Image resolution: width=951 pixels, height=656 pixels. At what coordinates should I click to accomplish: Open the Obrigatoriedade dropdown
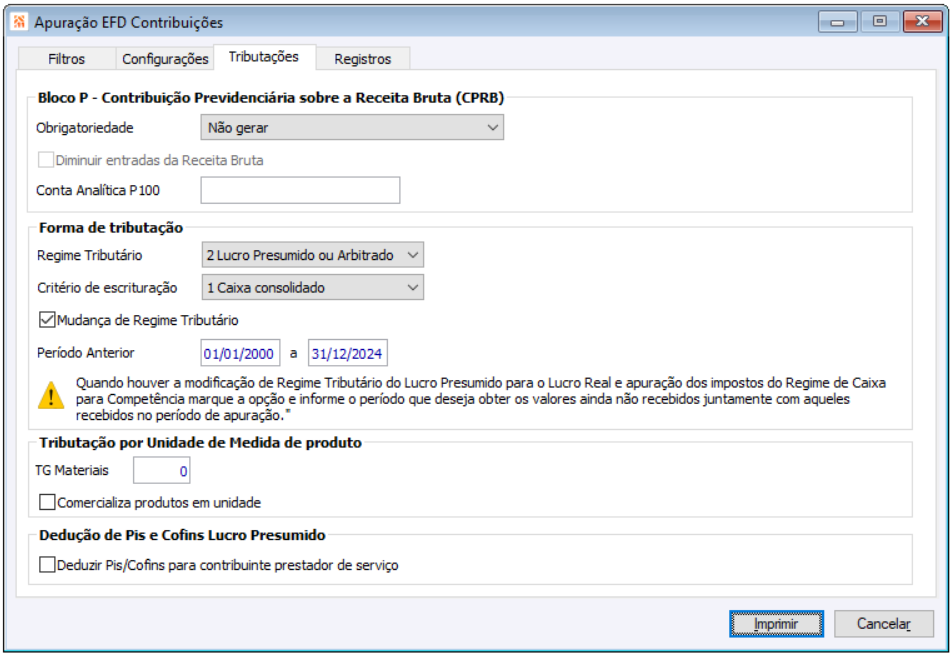[352, 128]
